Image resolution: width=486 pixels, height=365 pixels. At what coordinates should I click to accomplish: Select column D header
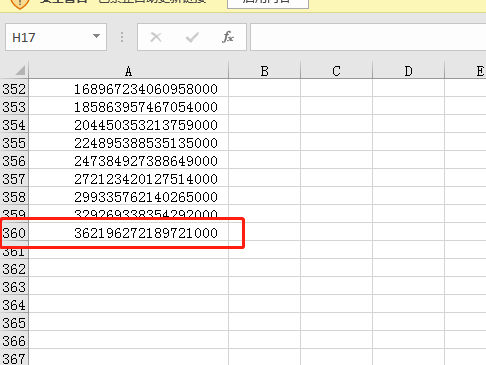pyautogui.click(x=408, y=71)
